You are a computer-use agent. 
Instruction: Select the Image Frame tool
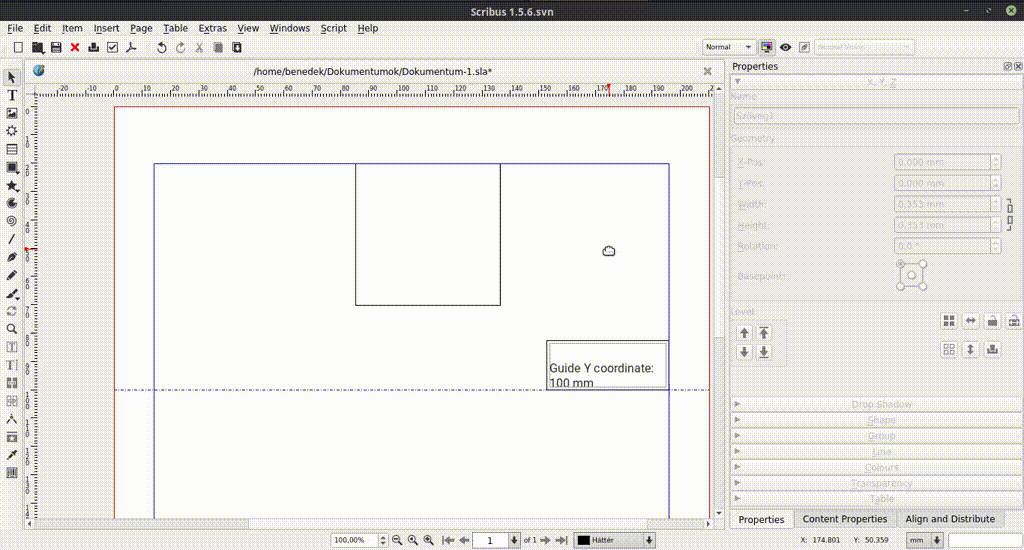12,113
